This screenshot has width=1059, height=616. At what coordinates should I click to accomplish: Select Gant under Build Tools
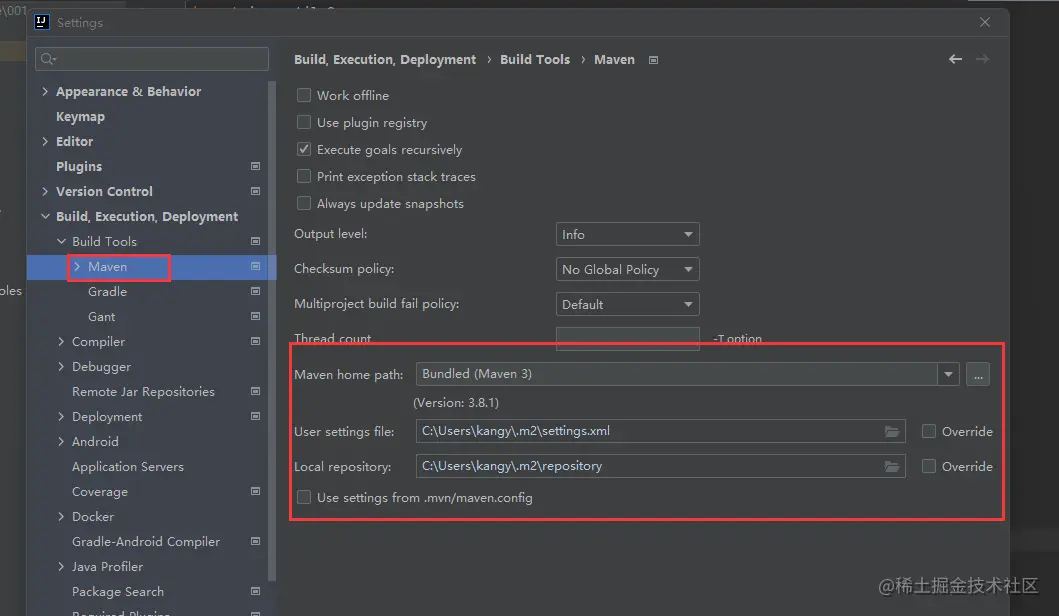101,316
